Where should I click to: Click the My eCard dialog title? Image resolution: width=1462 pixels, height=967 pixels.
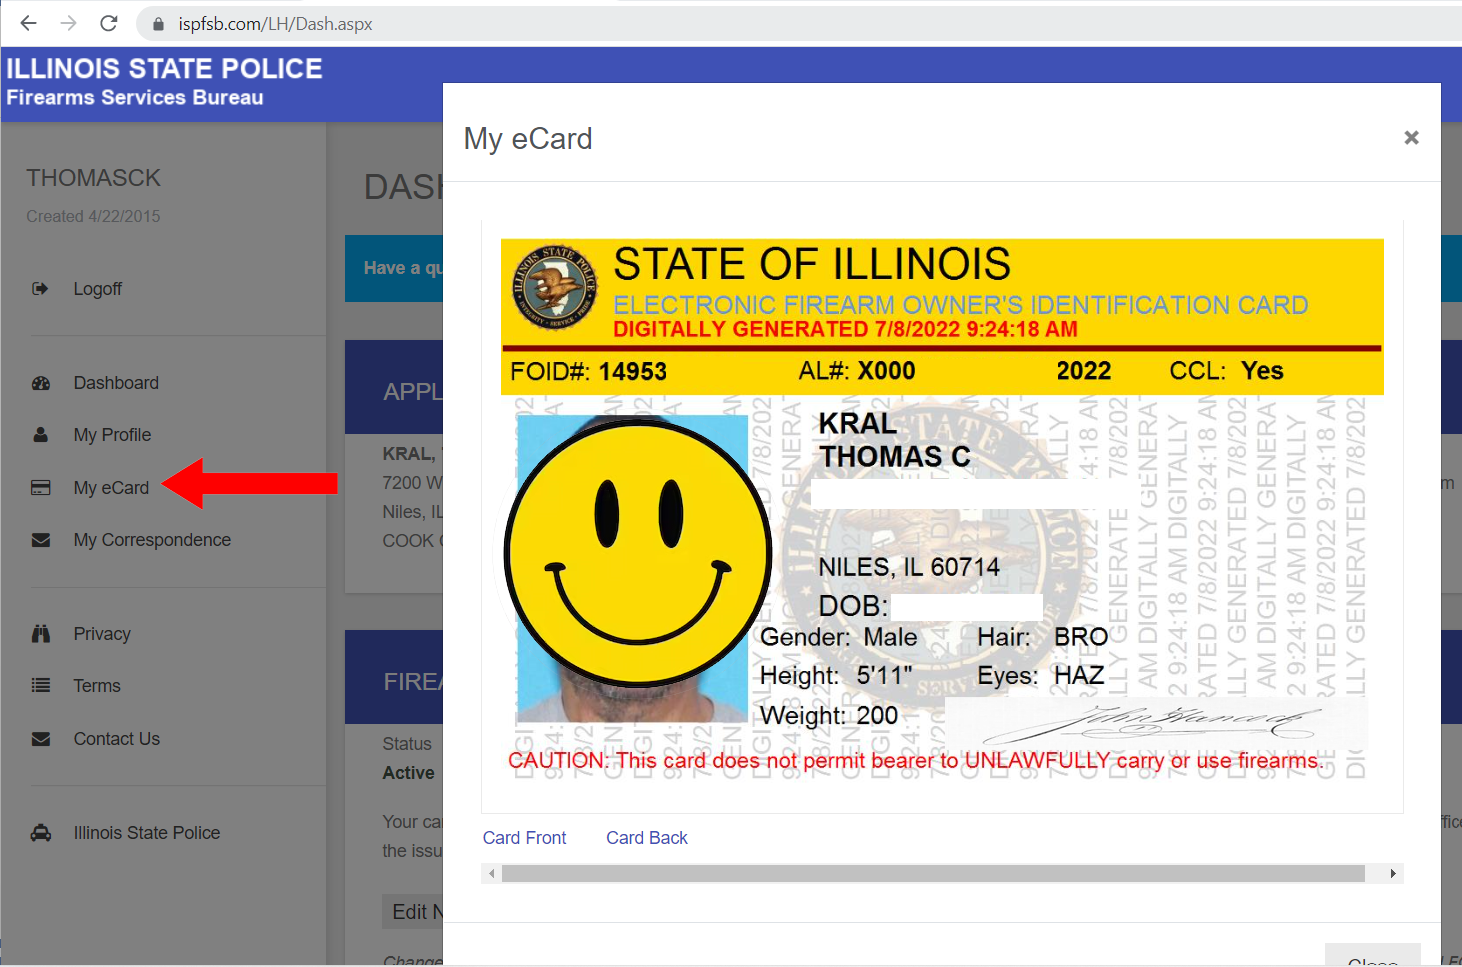click(x=528, y=139)
